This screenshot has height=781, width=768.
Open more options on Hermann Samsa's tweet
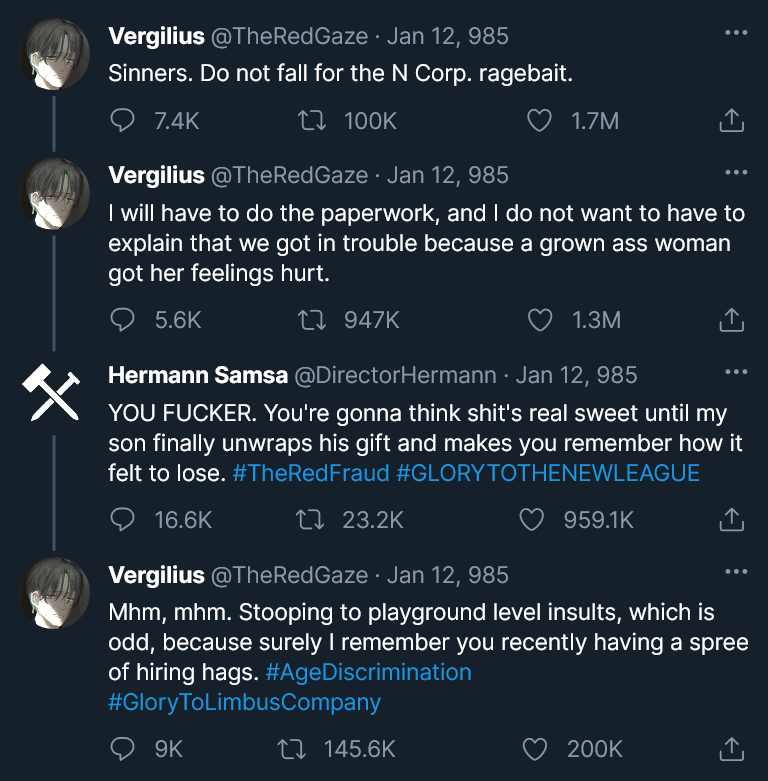pyautogui.click(x=735, y=373)
